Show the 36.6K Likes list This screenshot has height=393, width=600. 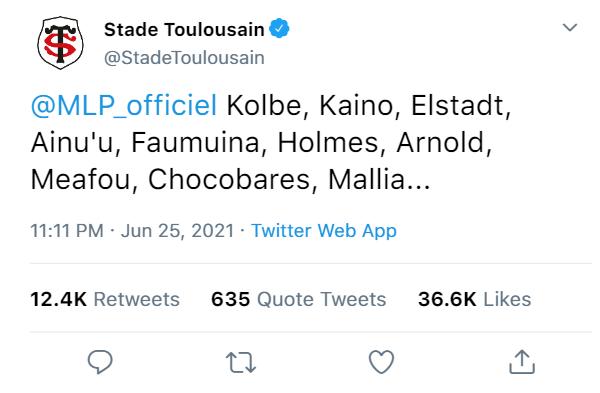point(474,299)
